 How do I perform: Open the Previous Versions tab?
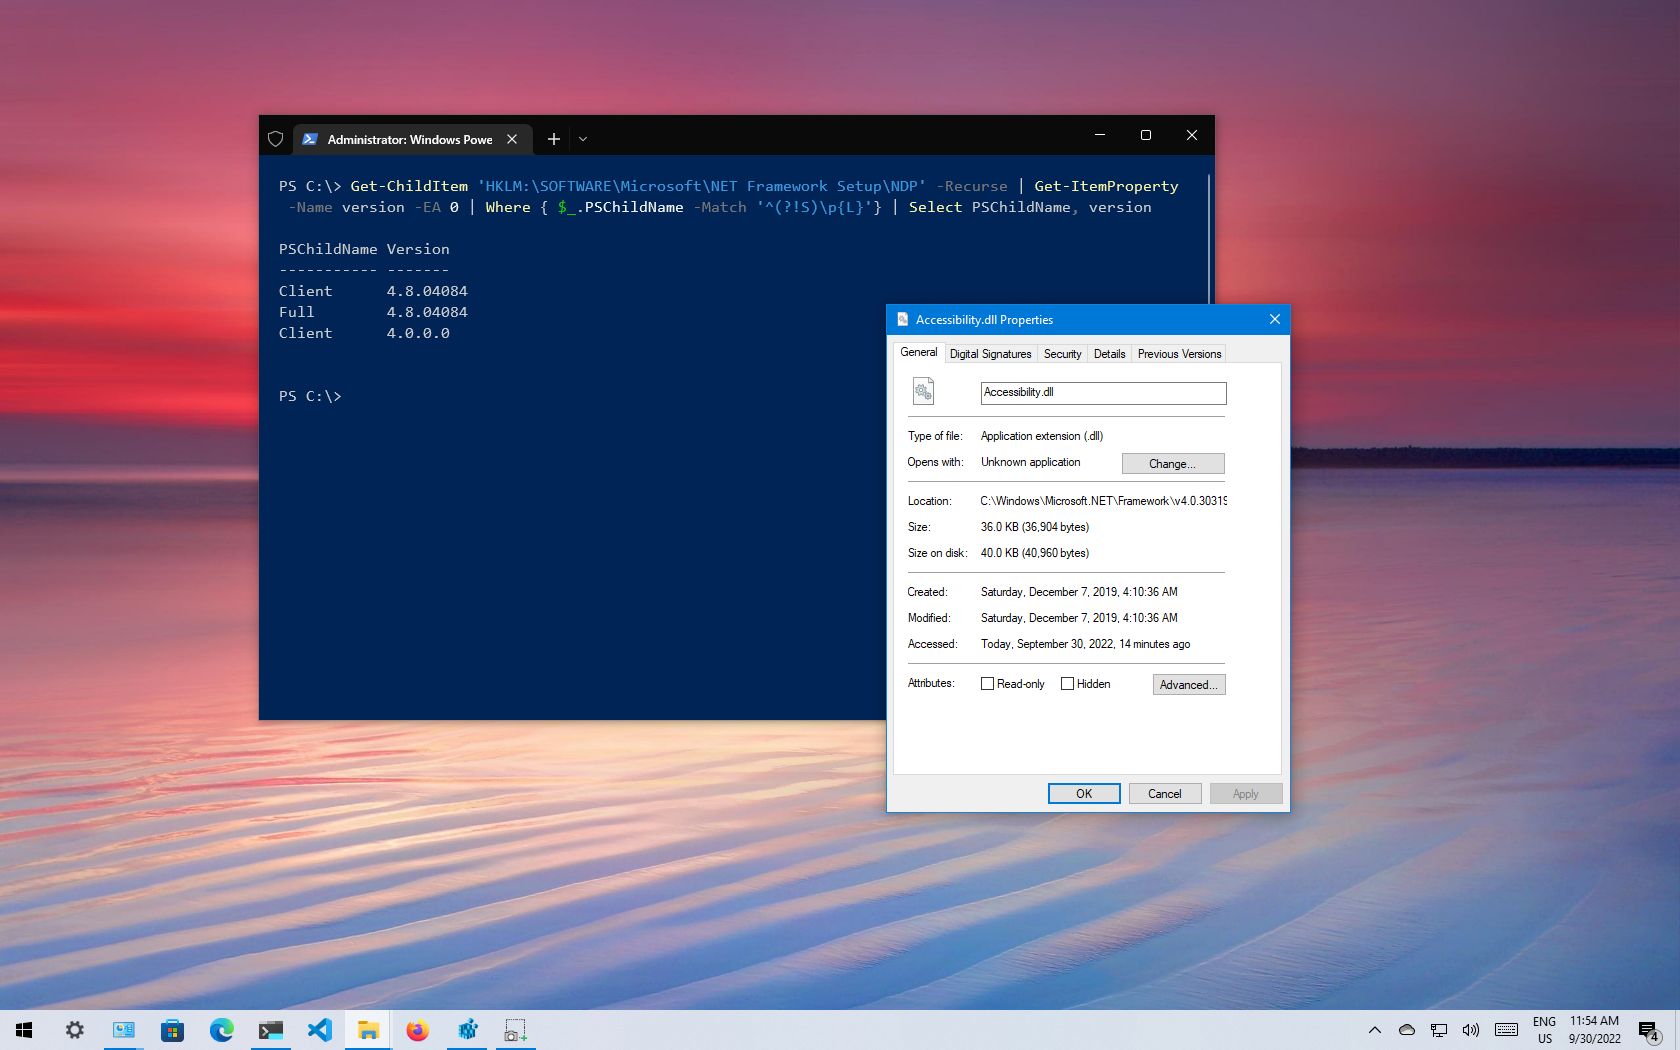[x=1179, y=354]
